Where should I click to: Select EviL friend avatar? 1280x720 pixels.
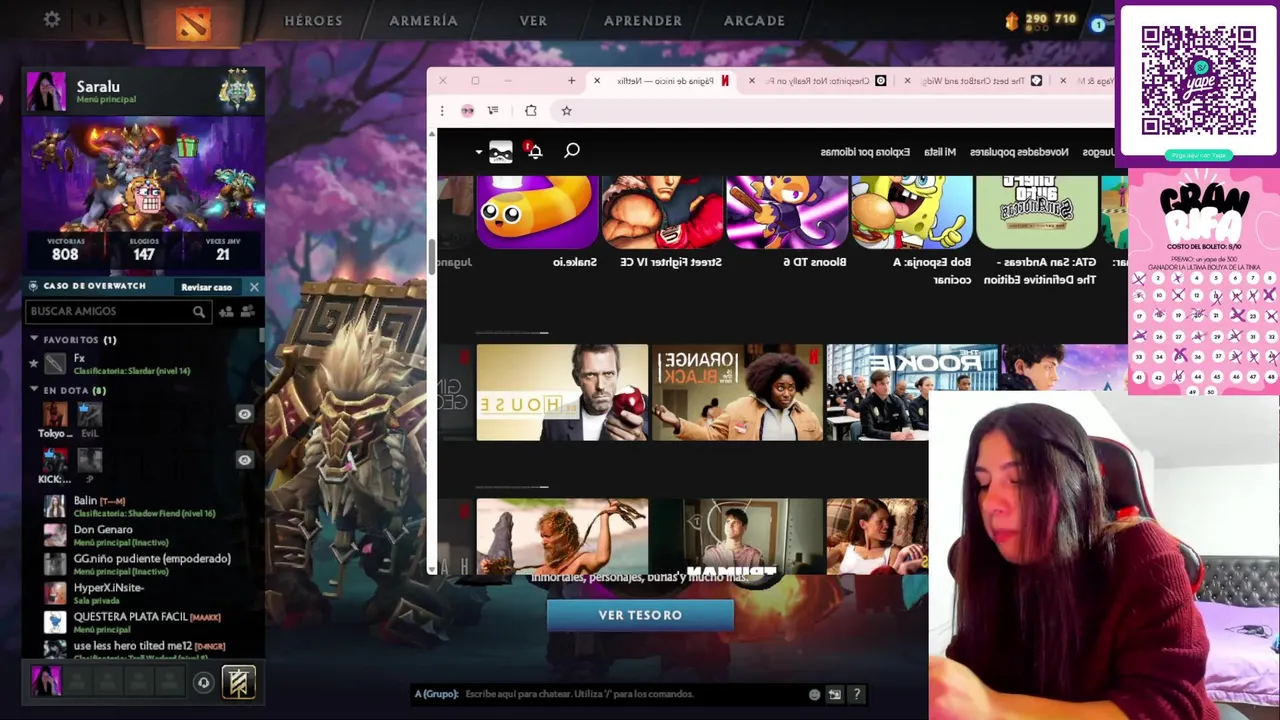point(90,414)
